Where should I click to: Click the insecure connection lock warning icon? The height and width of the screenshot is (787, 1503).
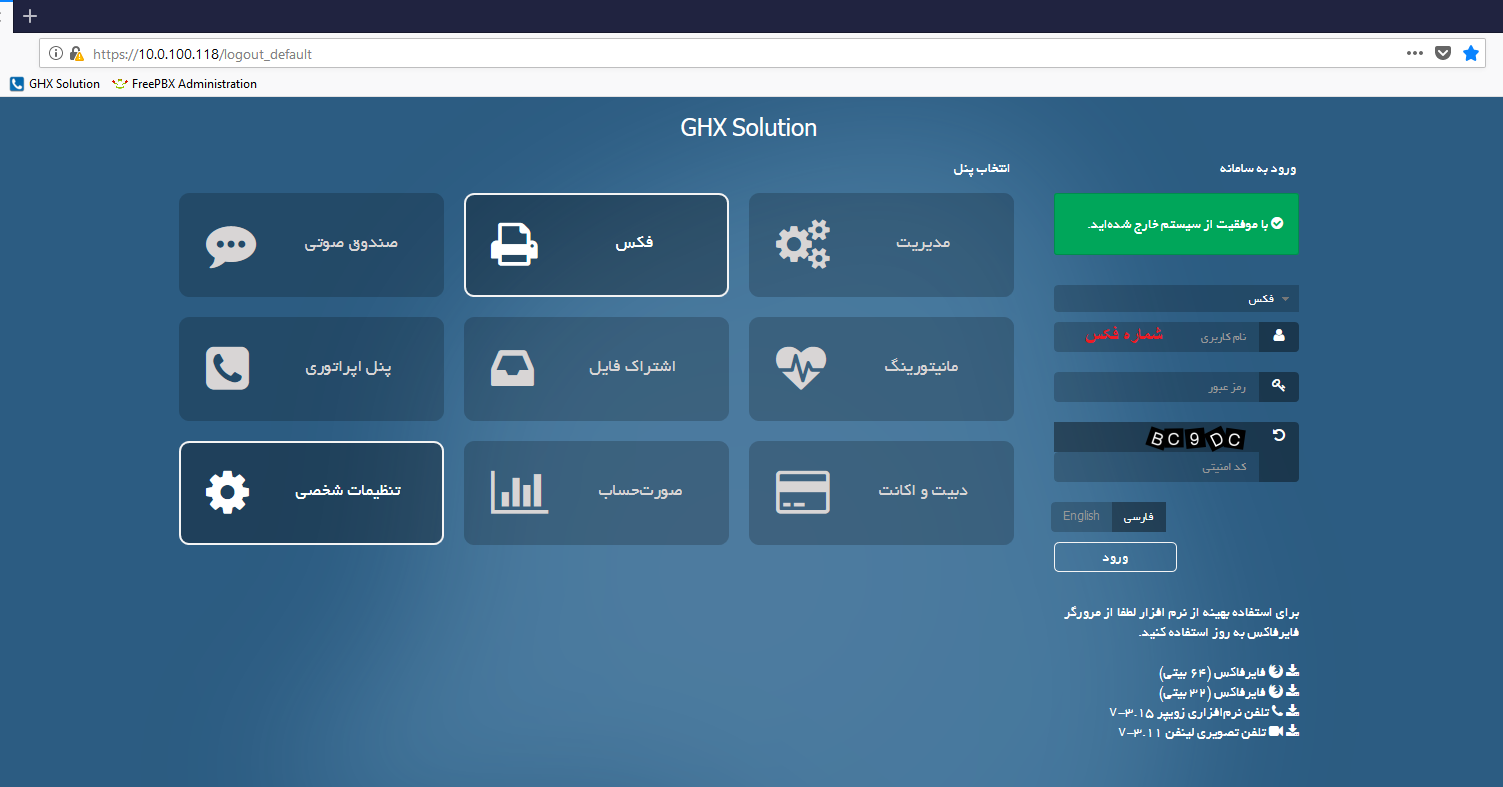(x=77, y=54)
